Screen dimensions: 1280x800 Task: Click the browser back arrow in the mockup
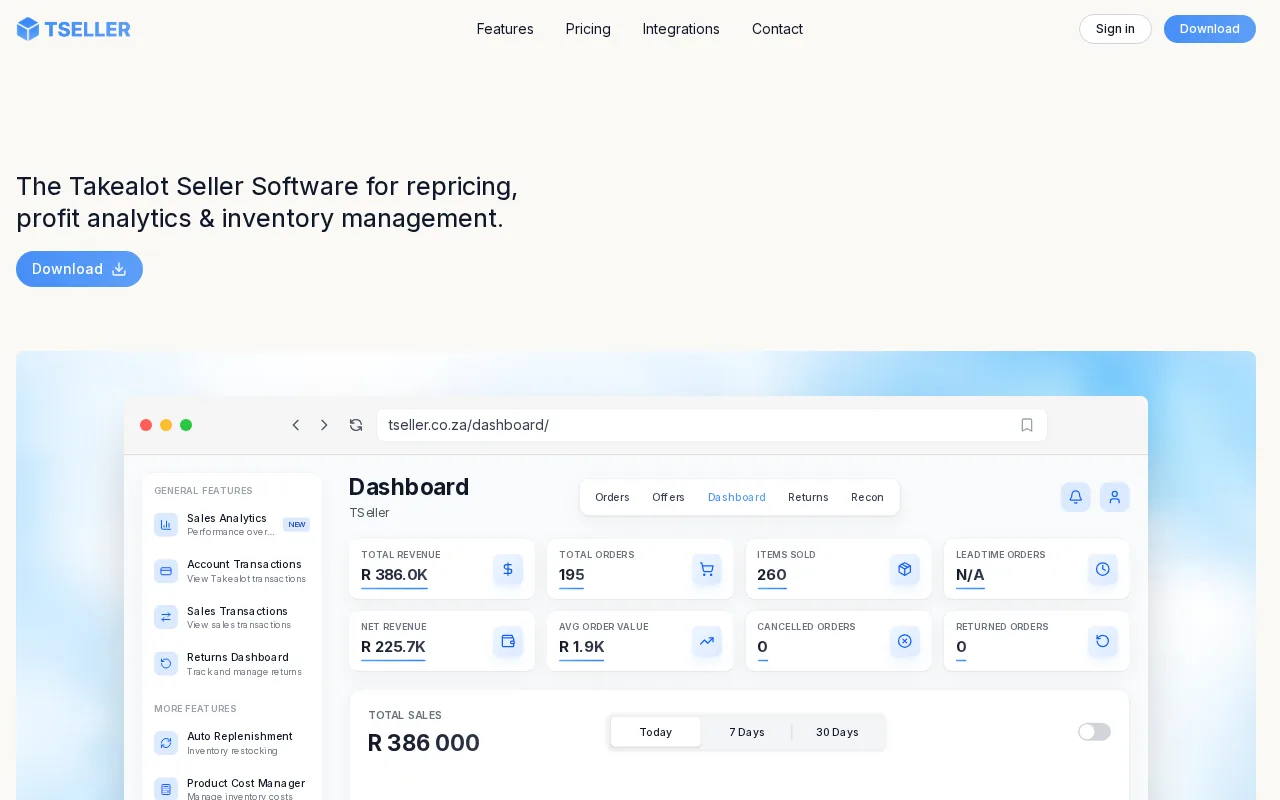click(296, 425)
